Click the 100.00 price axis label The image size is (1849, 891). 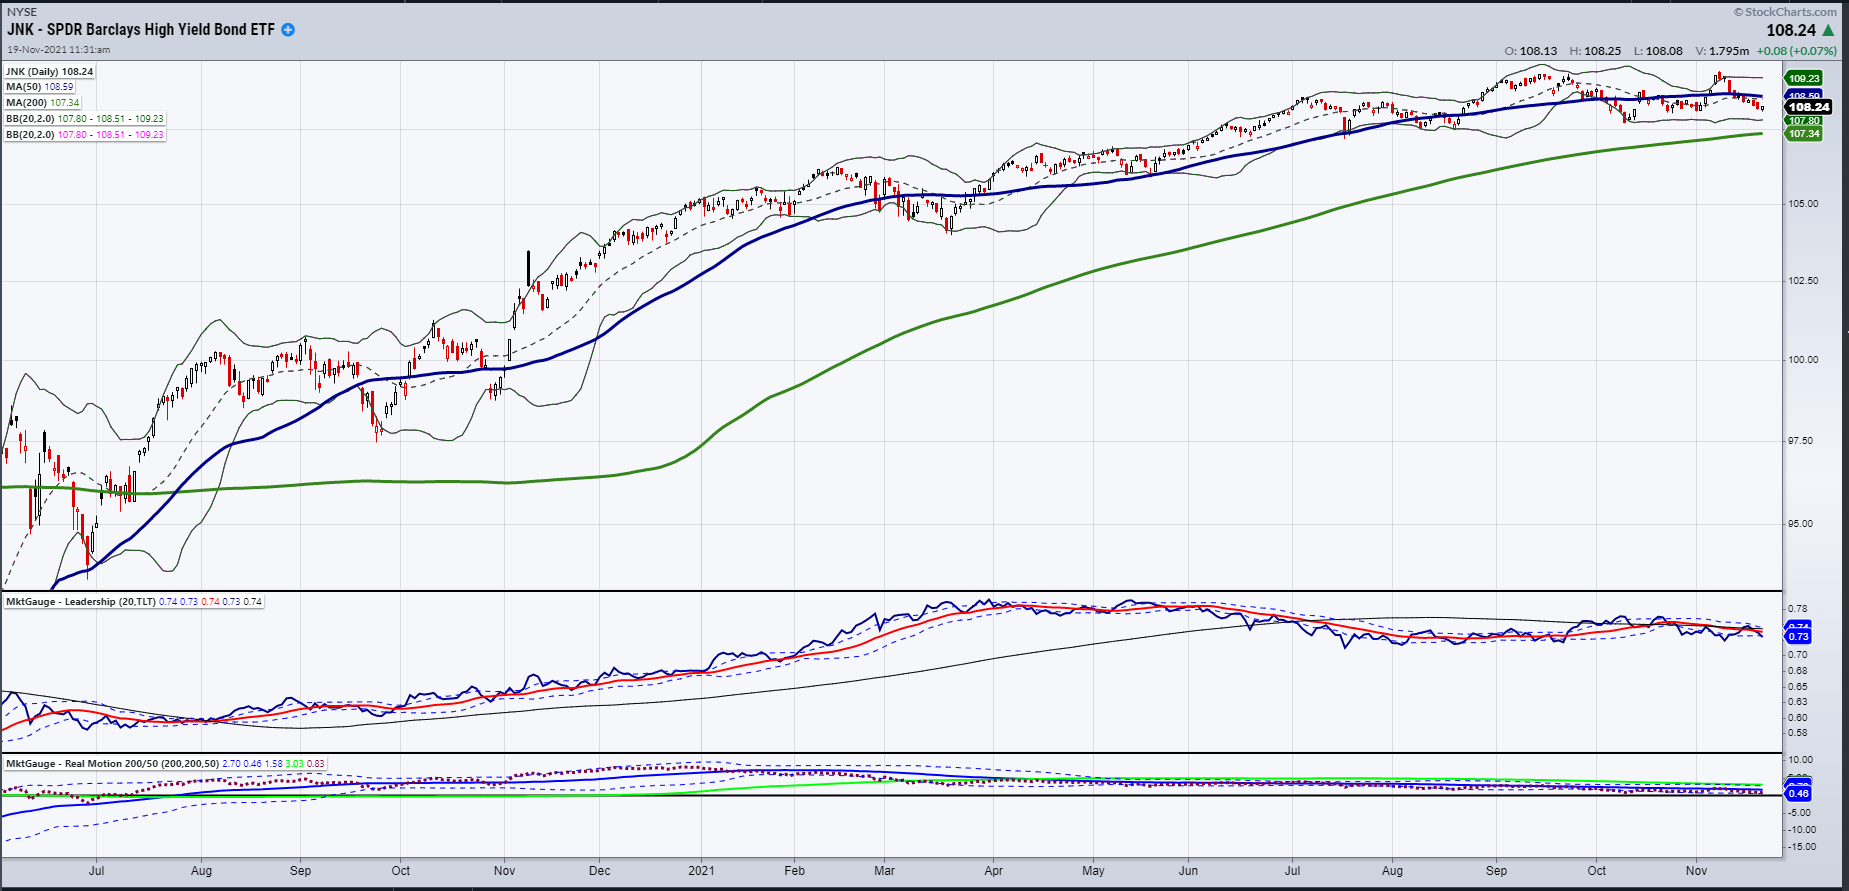(1804, 360)
